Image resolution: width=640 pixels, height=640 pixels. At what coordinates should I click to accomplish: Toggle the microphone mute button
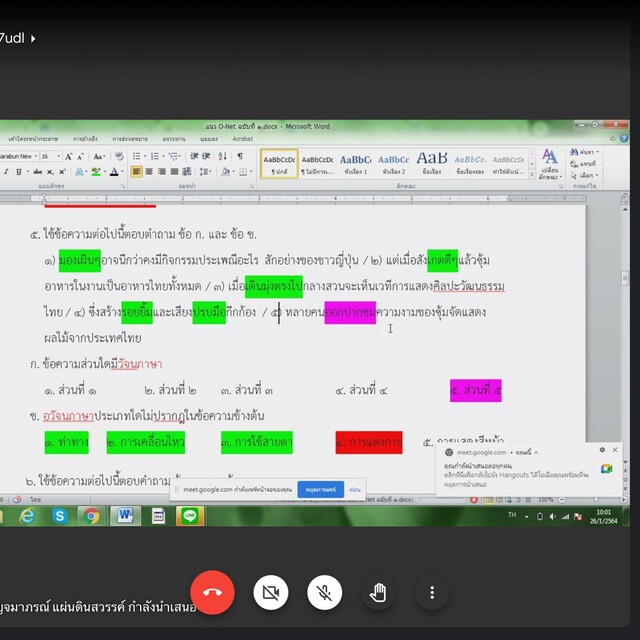point(323,592)
